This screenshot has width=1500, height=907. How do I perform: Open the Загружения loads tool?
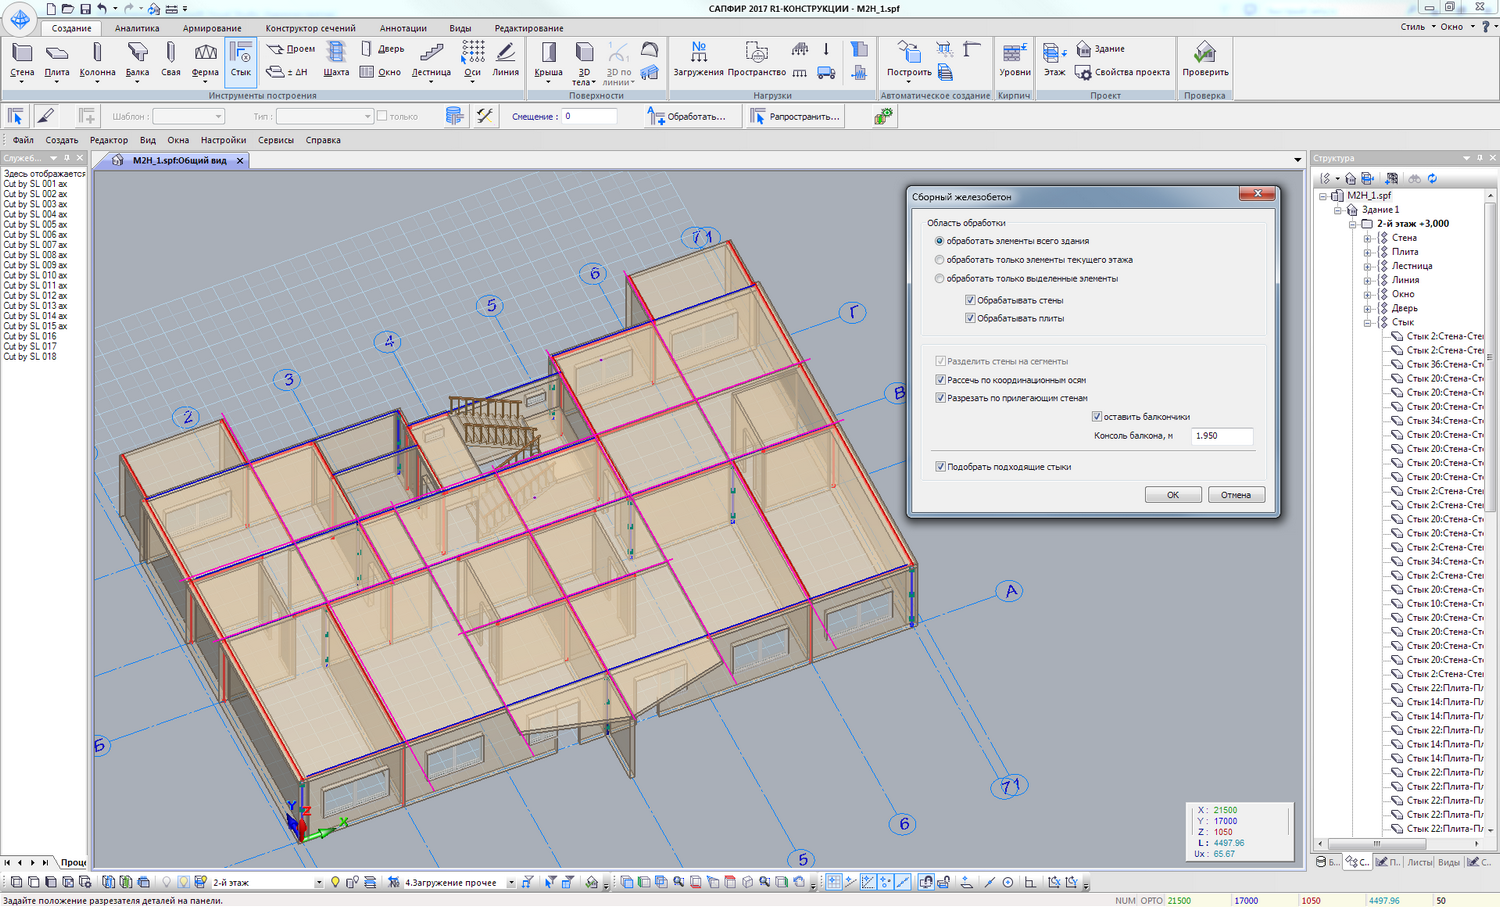(698, 60)
